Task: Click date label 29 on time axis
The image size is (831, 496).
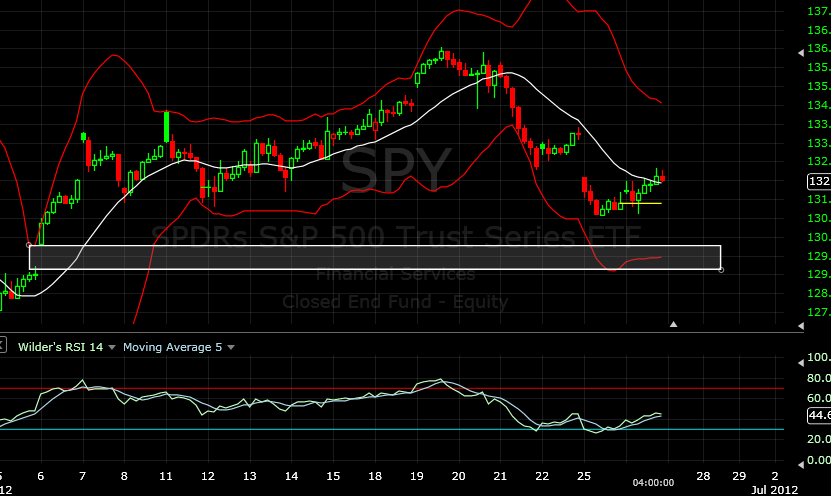Action: [739, 476]
